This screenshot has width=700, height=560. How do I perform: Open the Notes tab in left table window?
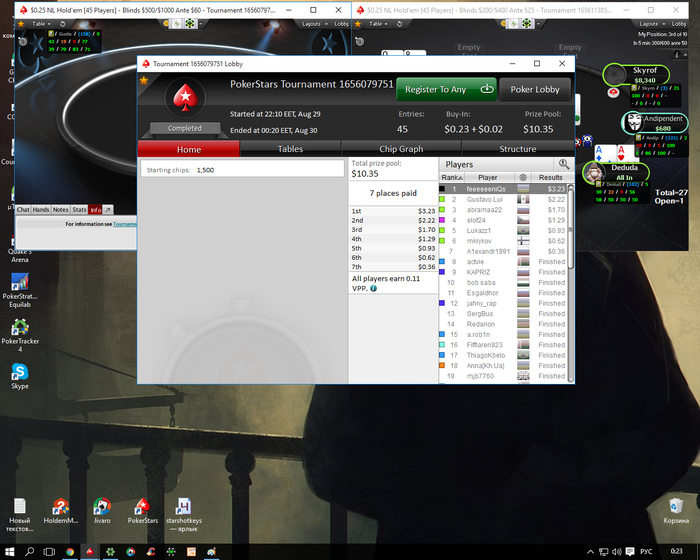click(60, 209)
